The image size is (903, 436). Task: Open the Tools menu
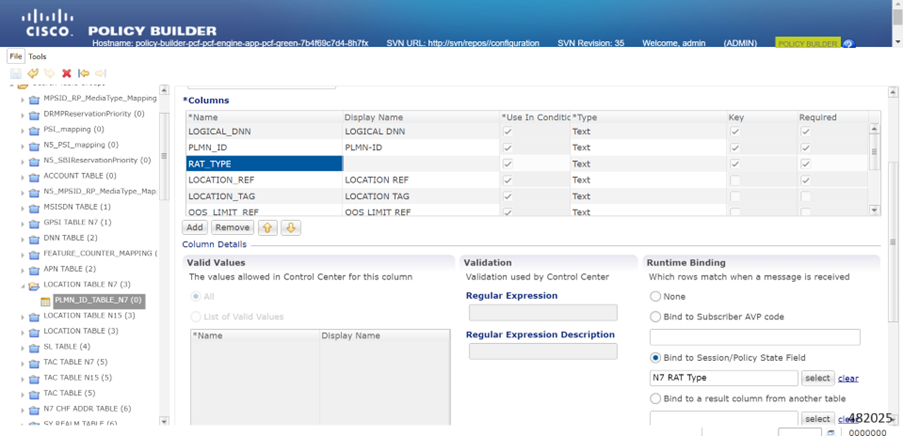[37, 56]
